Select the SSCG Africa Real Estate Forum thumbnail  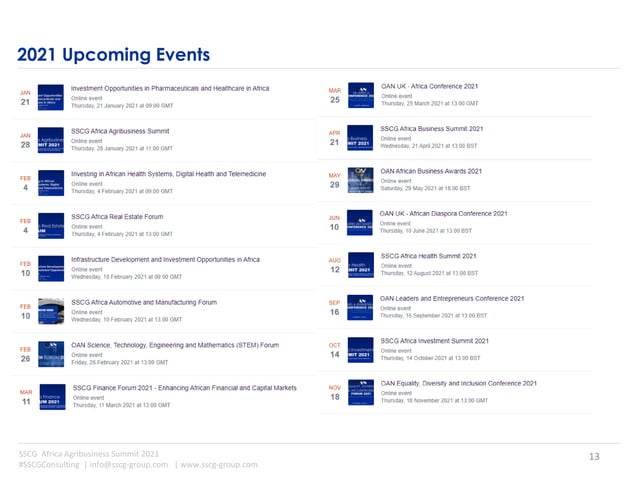tap(51, 226)
